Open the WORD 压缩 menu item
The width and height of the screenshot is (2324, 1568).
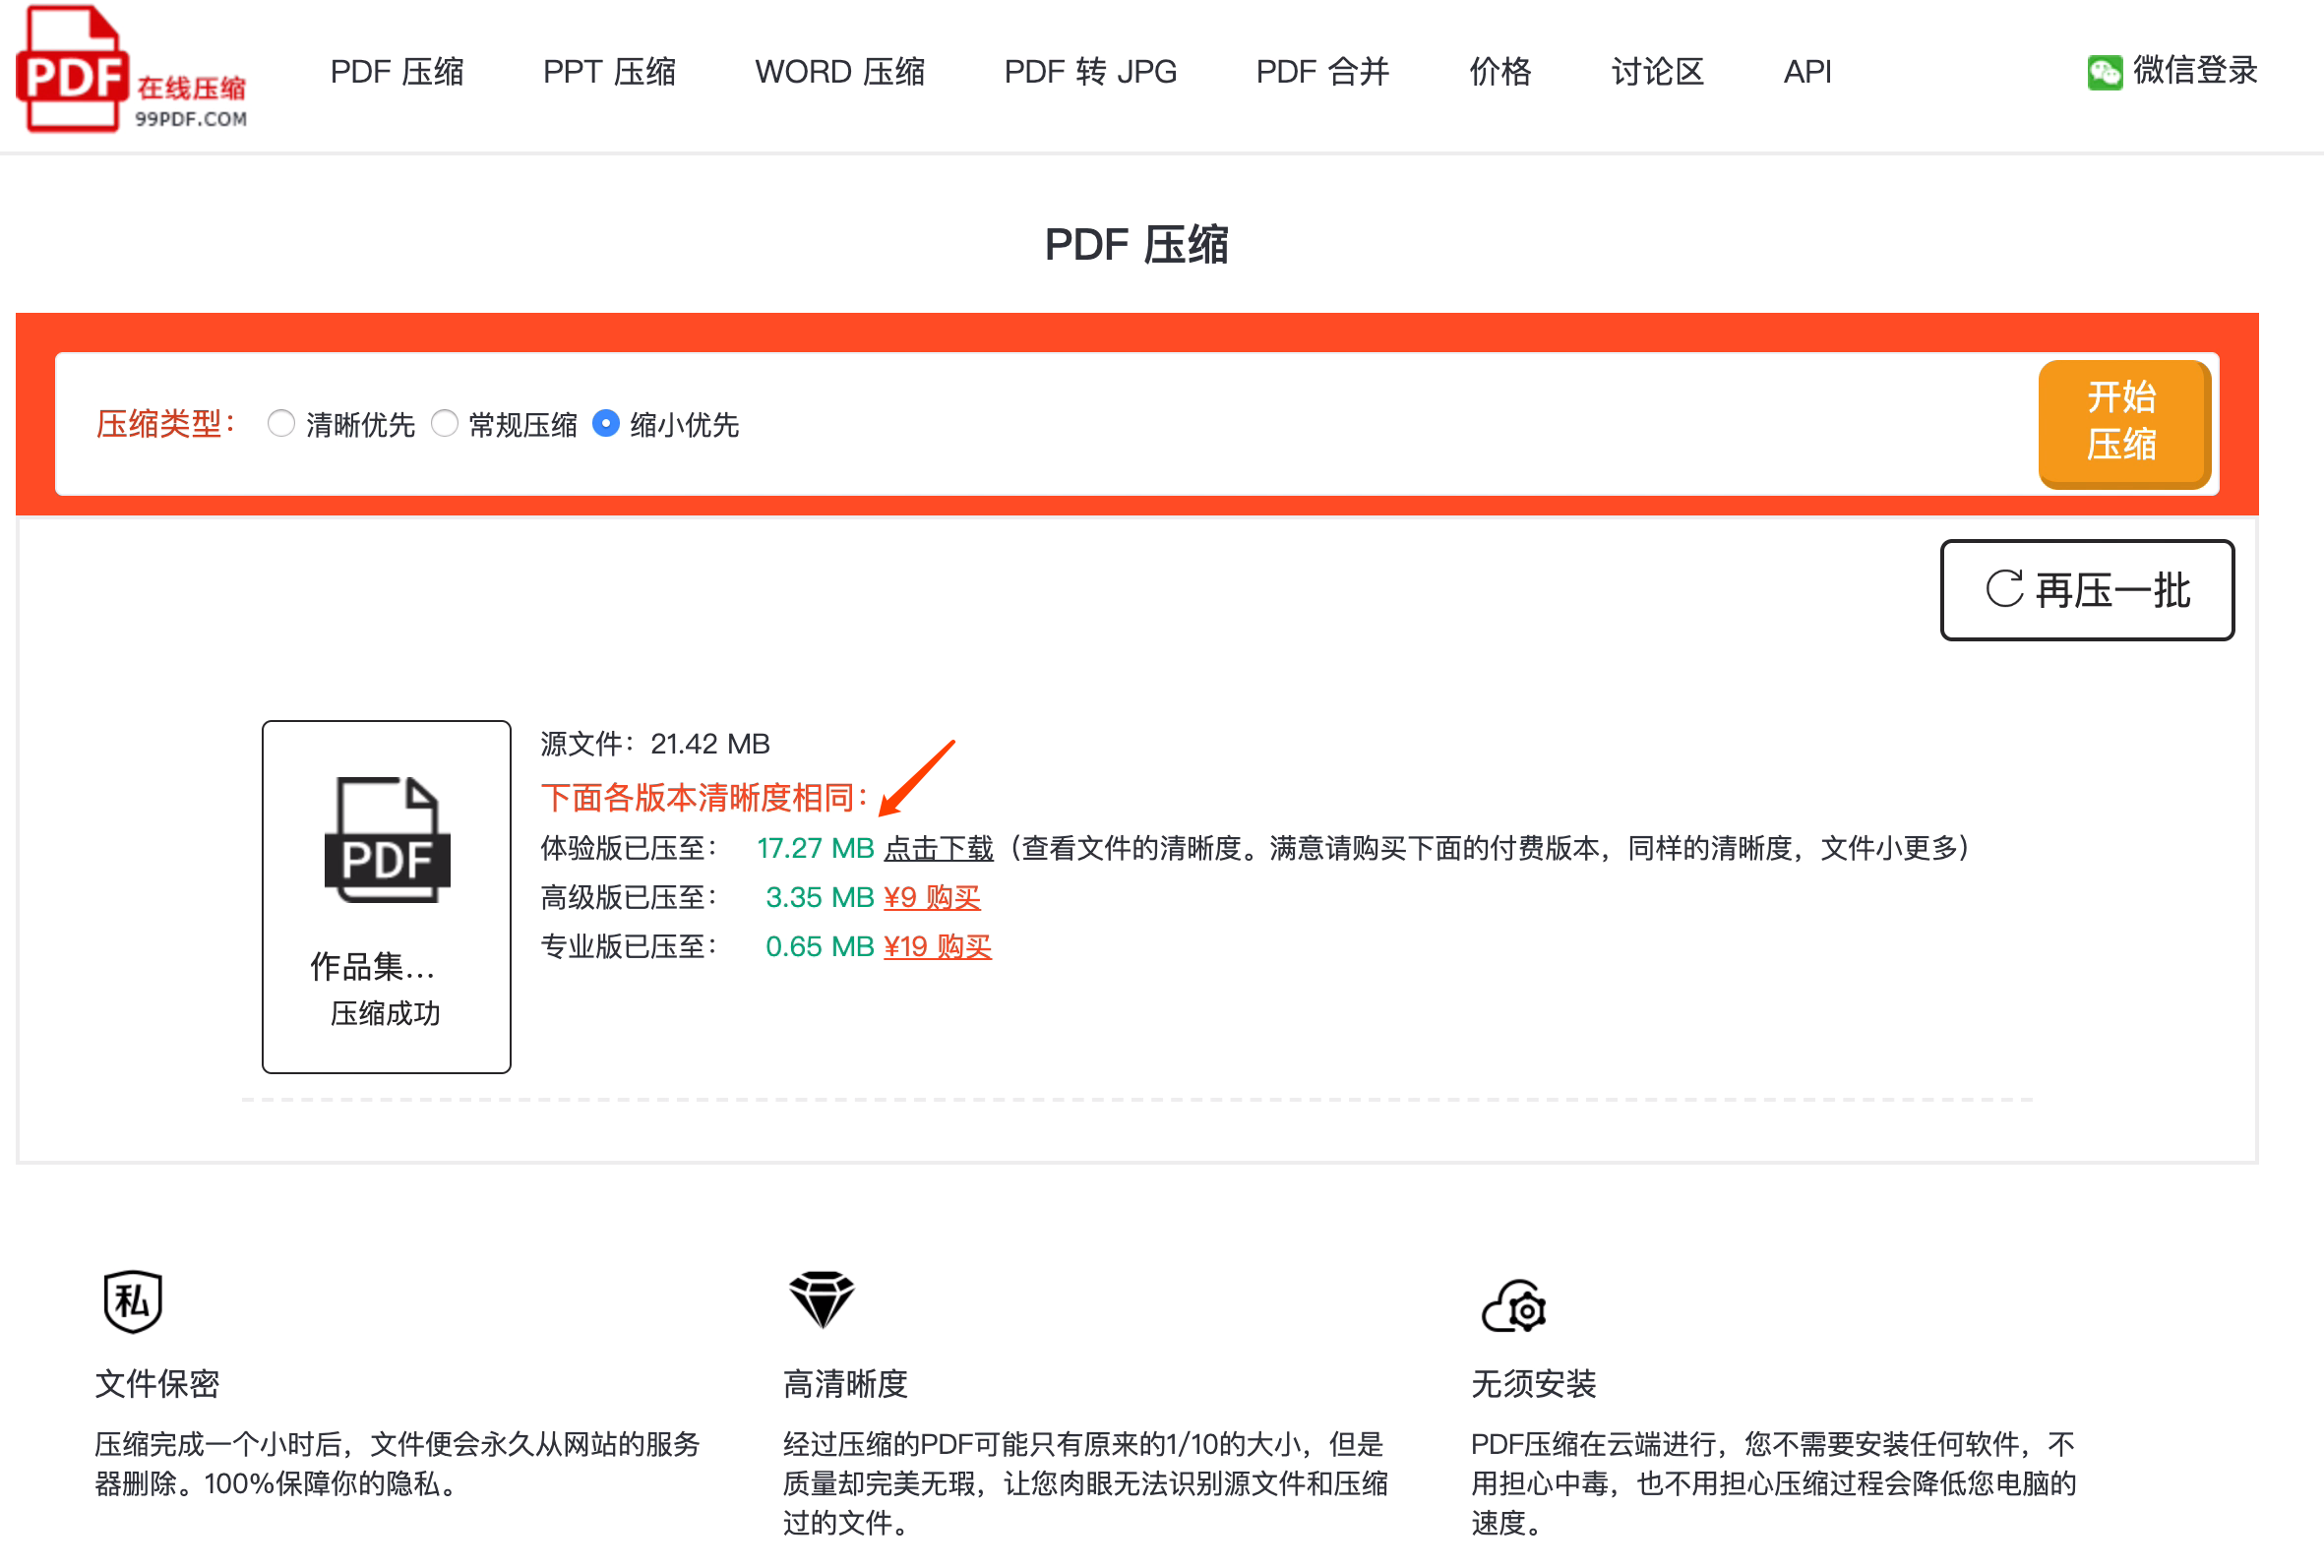tap(840, 72)
